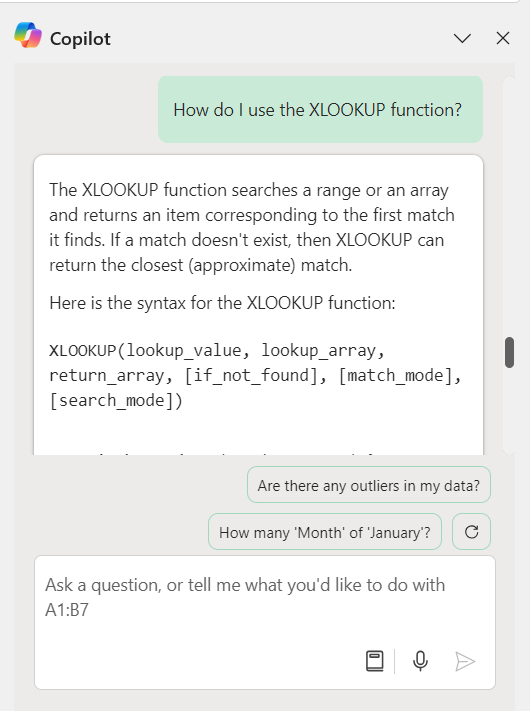The image size is (530, 711).
Task: Collapse the Copilot pane with the chevron
Action: 462,39
